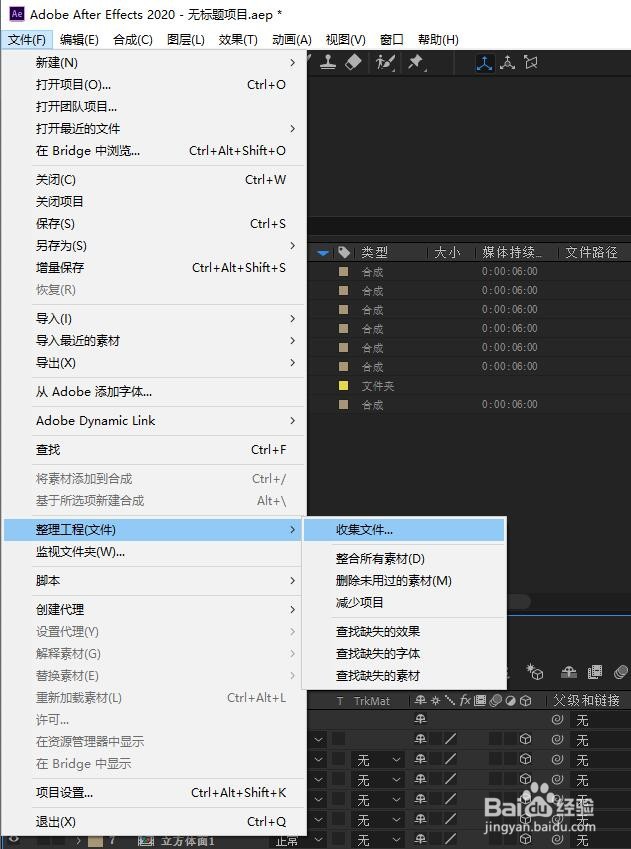Click the 父级和链接 column header
This screenshot has width=631, height=849.
tap(586, 701)
